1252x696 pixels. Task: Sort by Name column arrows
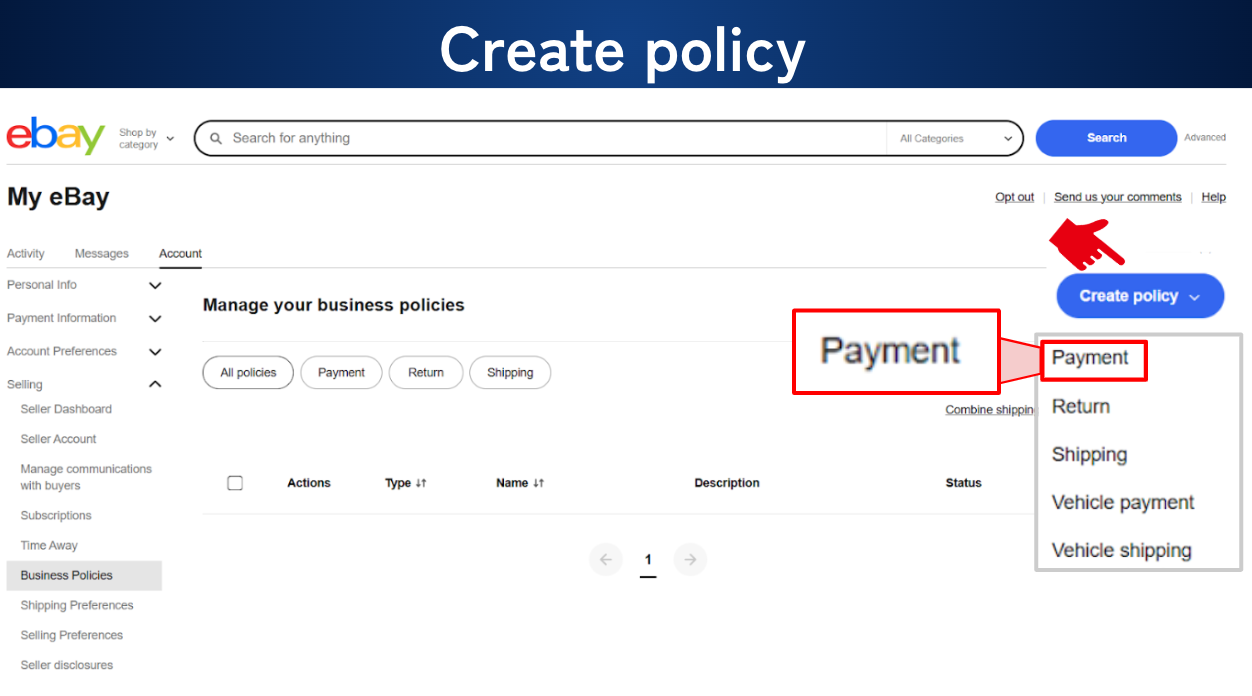coord(538,483)
